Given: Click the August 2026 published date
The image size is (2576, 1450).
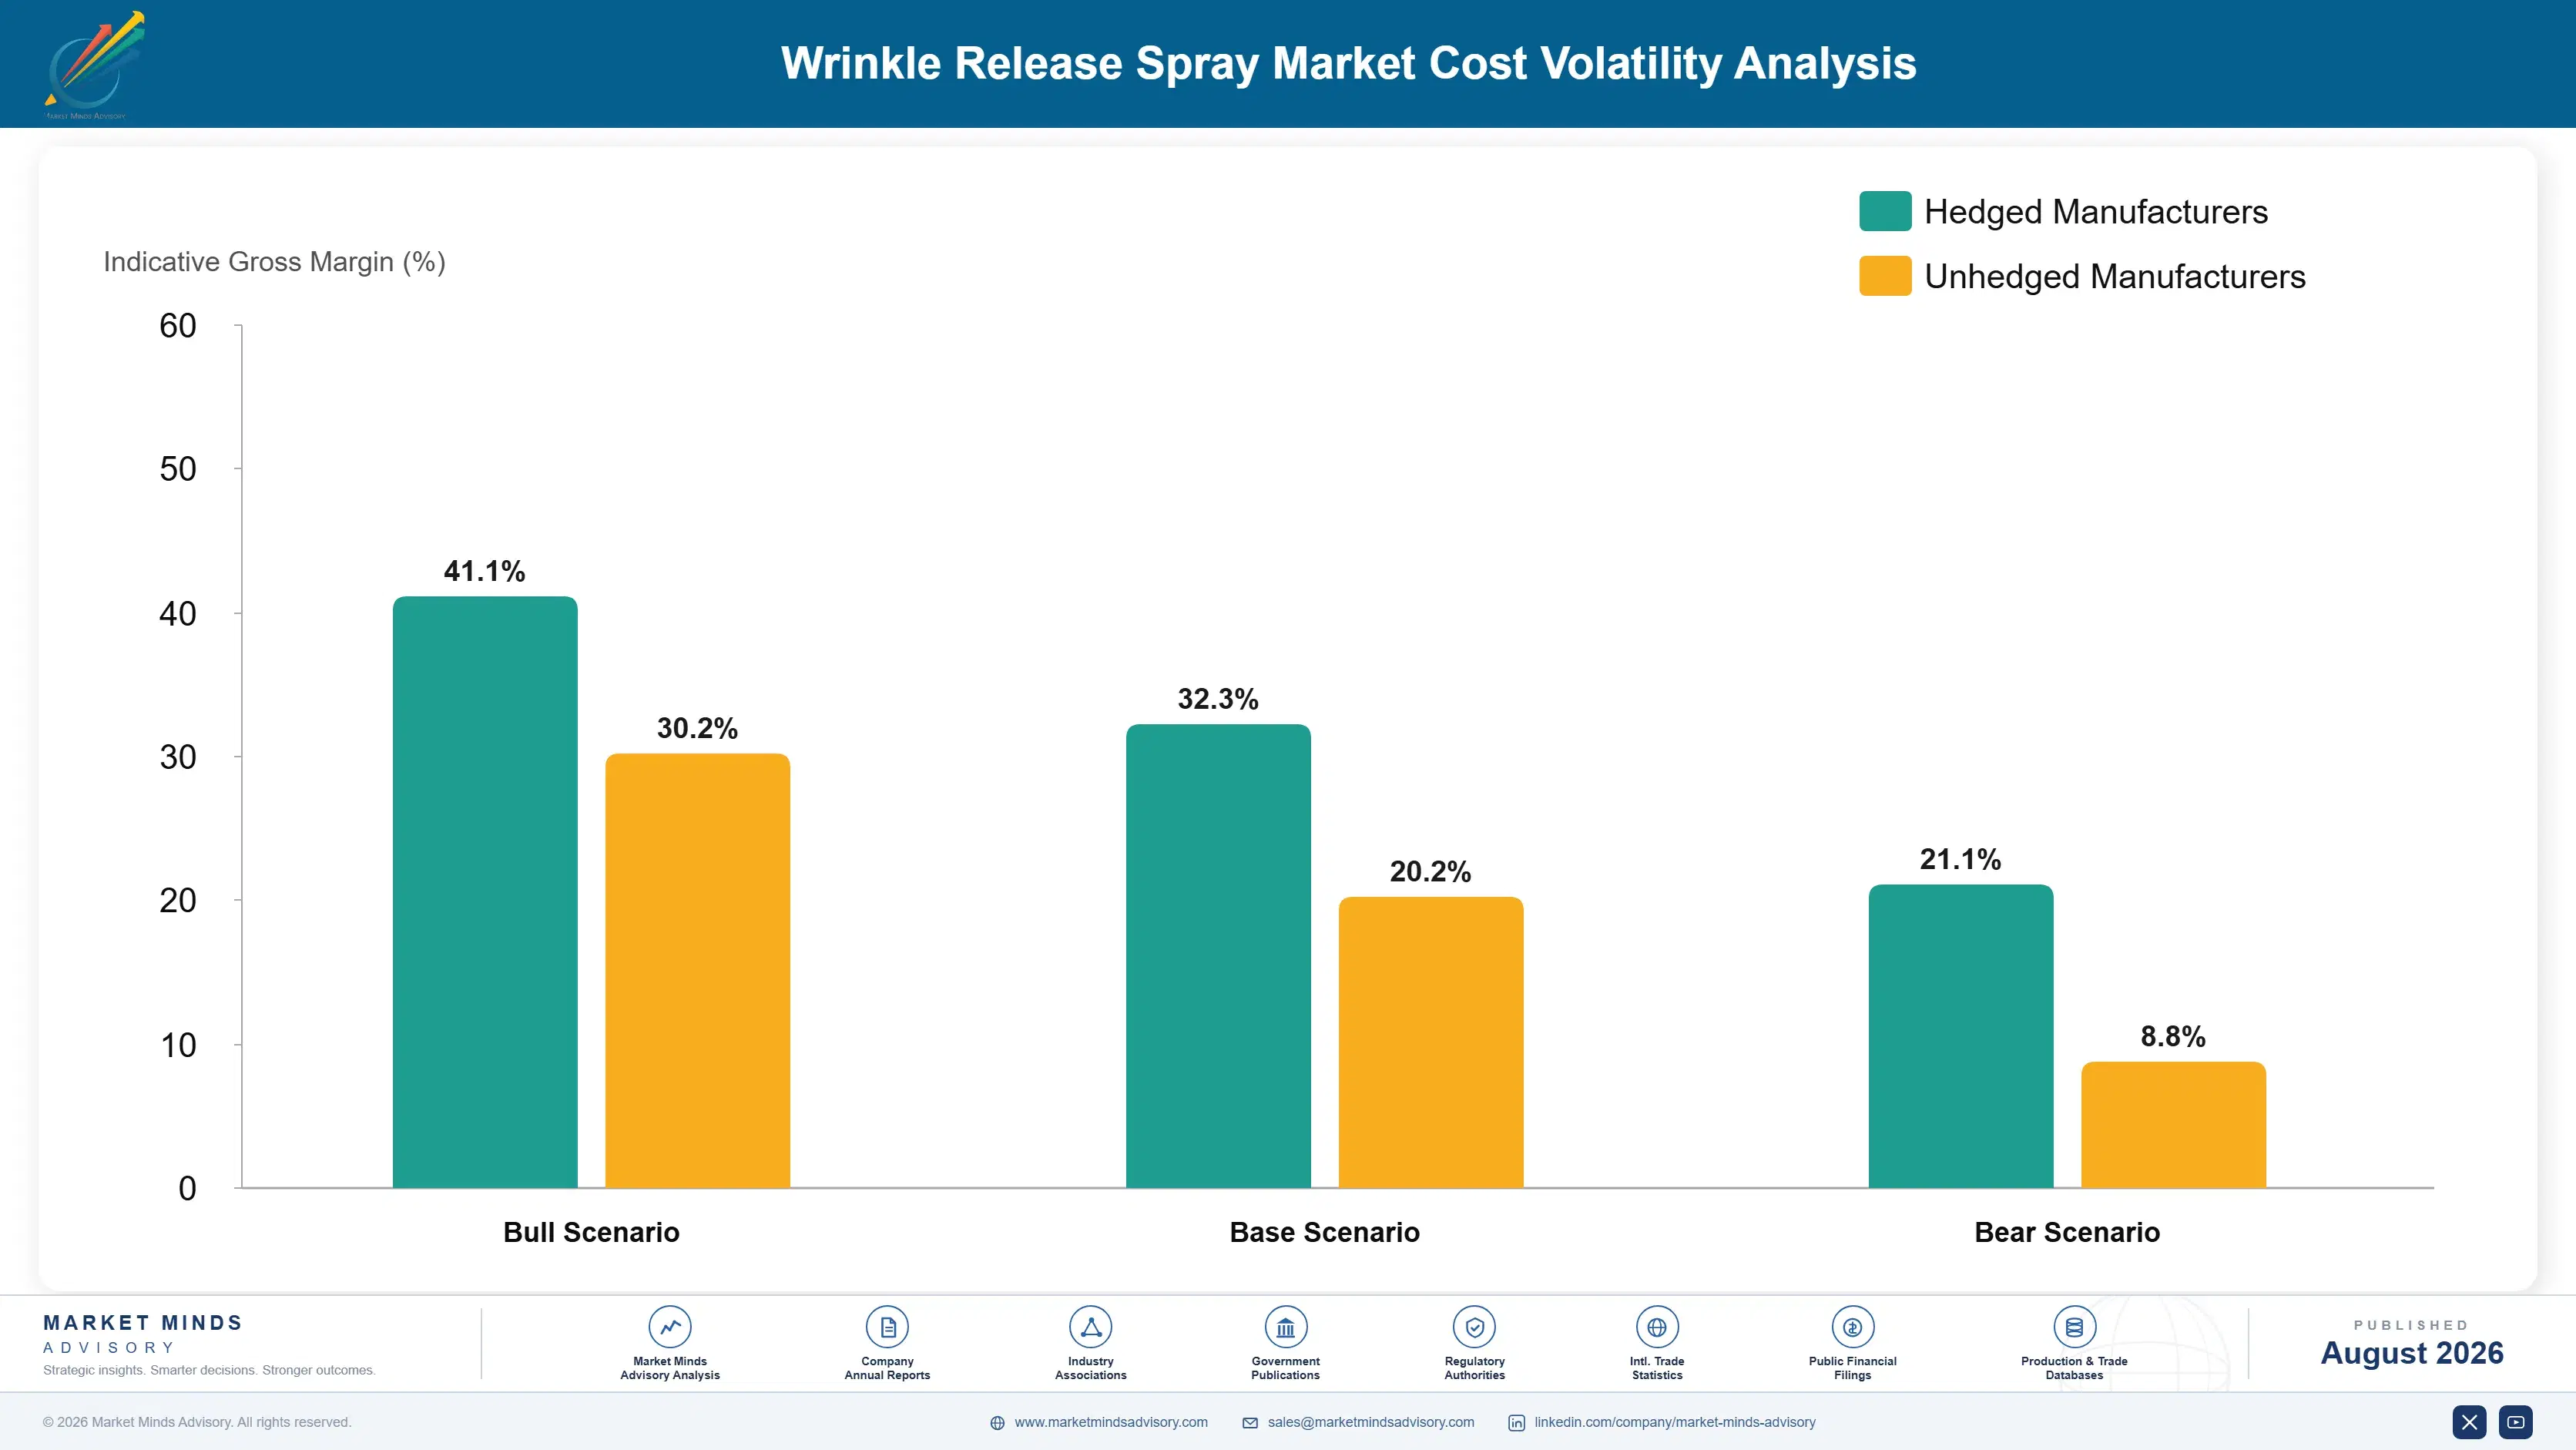Looking at the screenshot, I should (x=2412, y=1353).
